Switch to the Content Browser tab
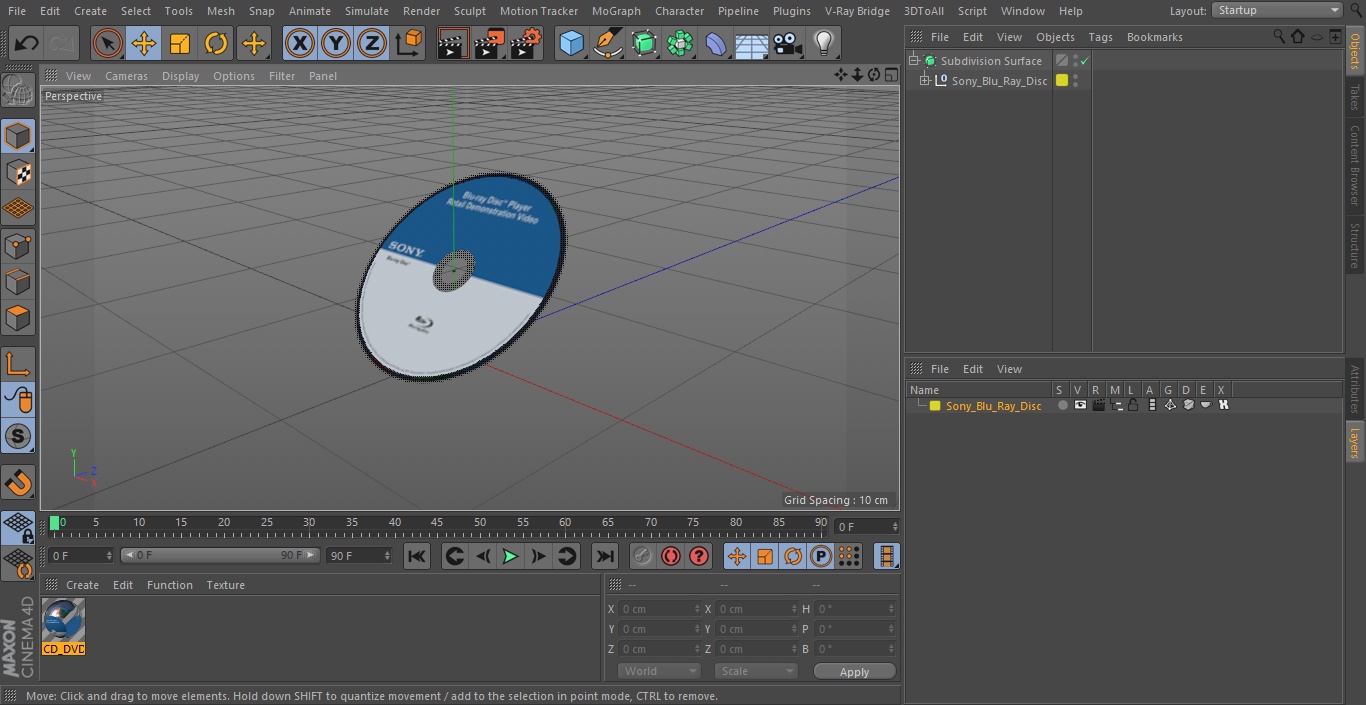The width and height of the screenshot is (1366, 705). coord(1355,165)
